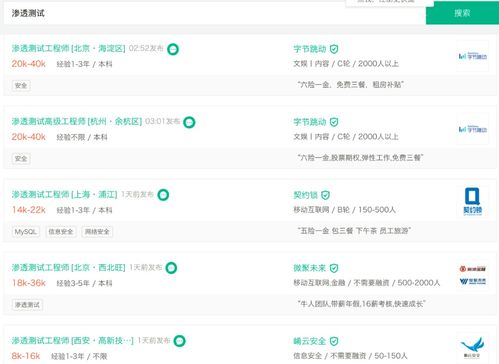This screenshot has width=499, height=364.
Task: Click 20k-40k salary in 海淀区 listing
Action: pyautogui.click(x=29, y=64)
